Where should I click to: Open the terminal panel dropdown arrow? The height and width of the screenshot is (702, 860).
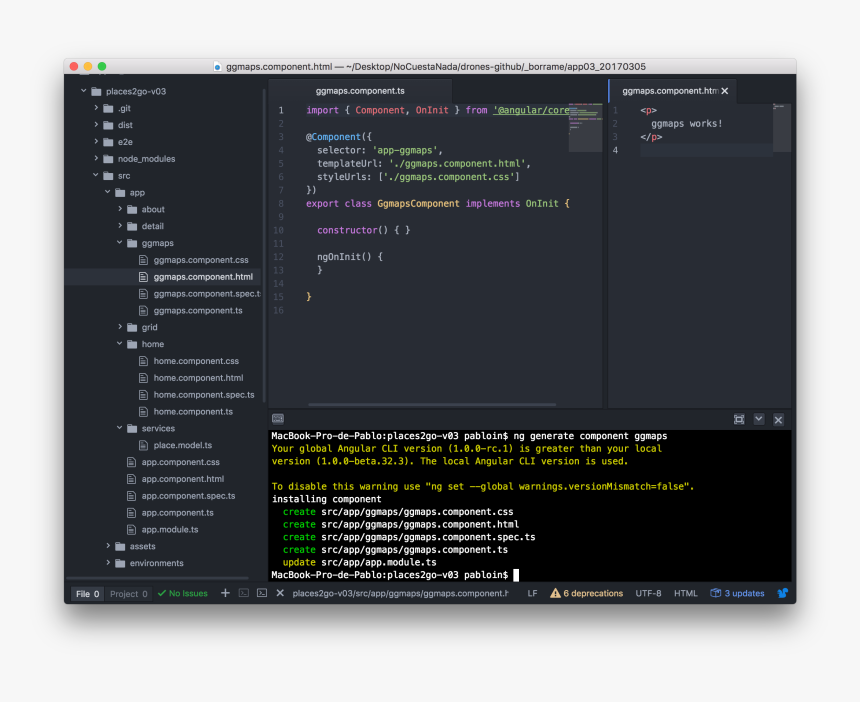pos(758,419)
